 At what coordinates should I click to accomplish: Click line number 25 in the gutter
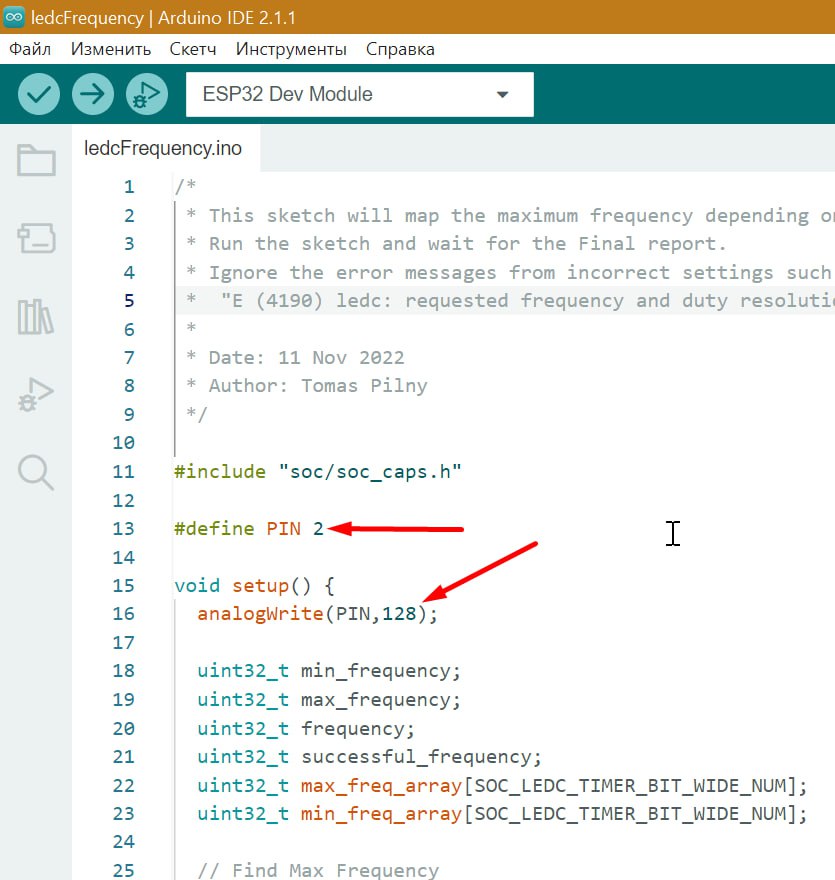[123, 870]
